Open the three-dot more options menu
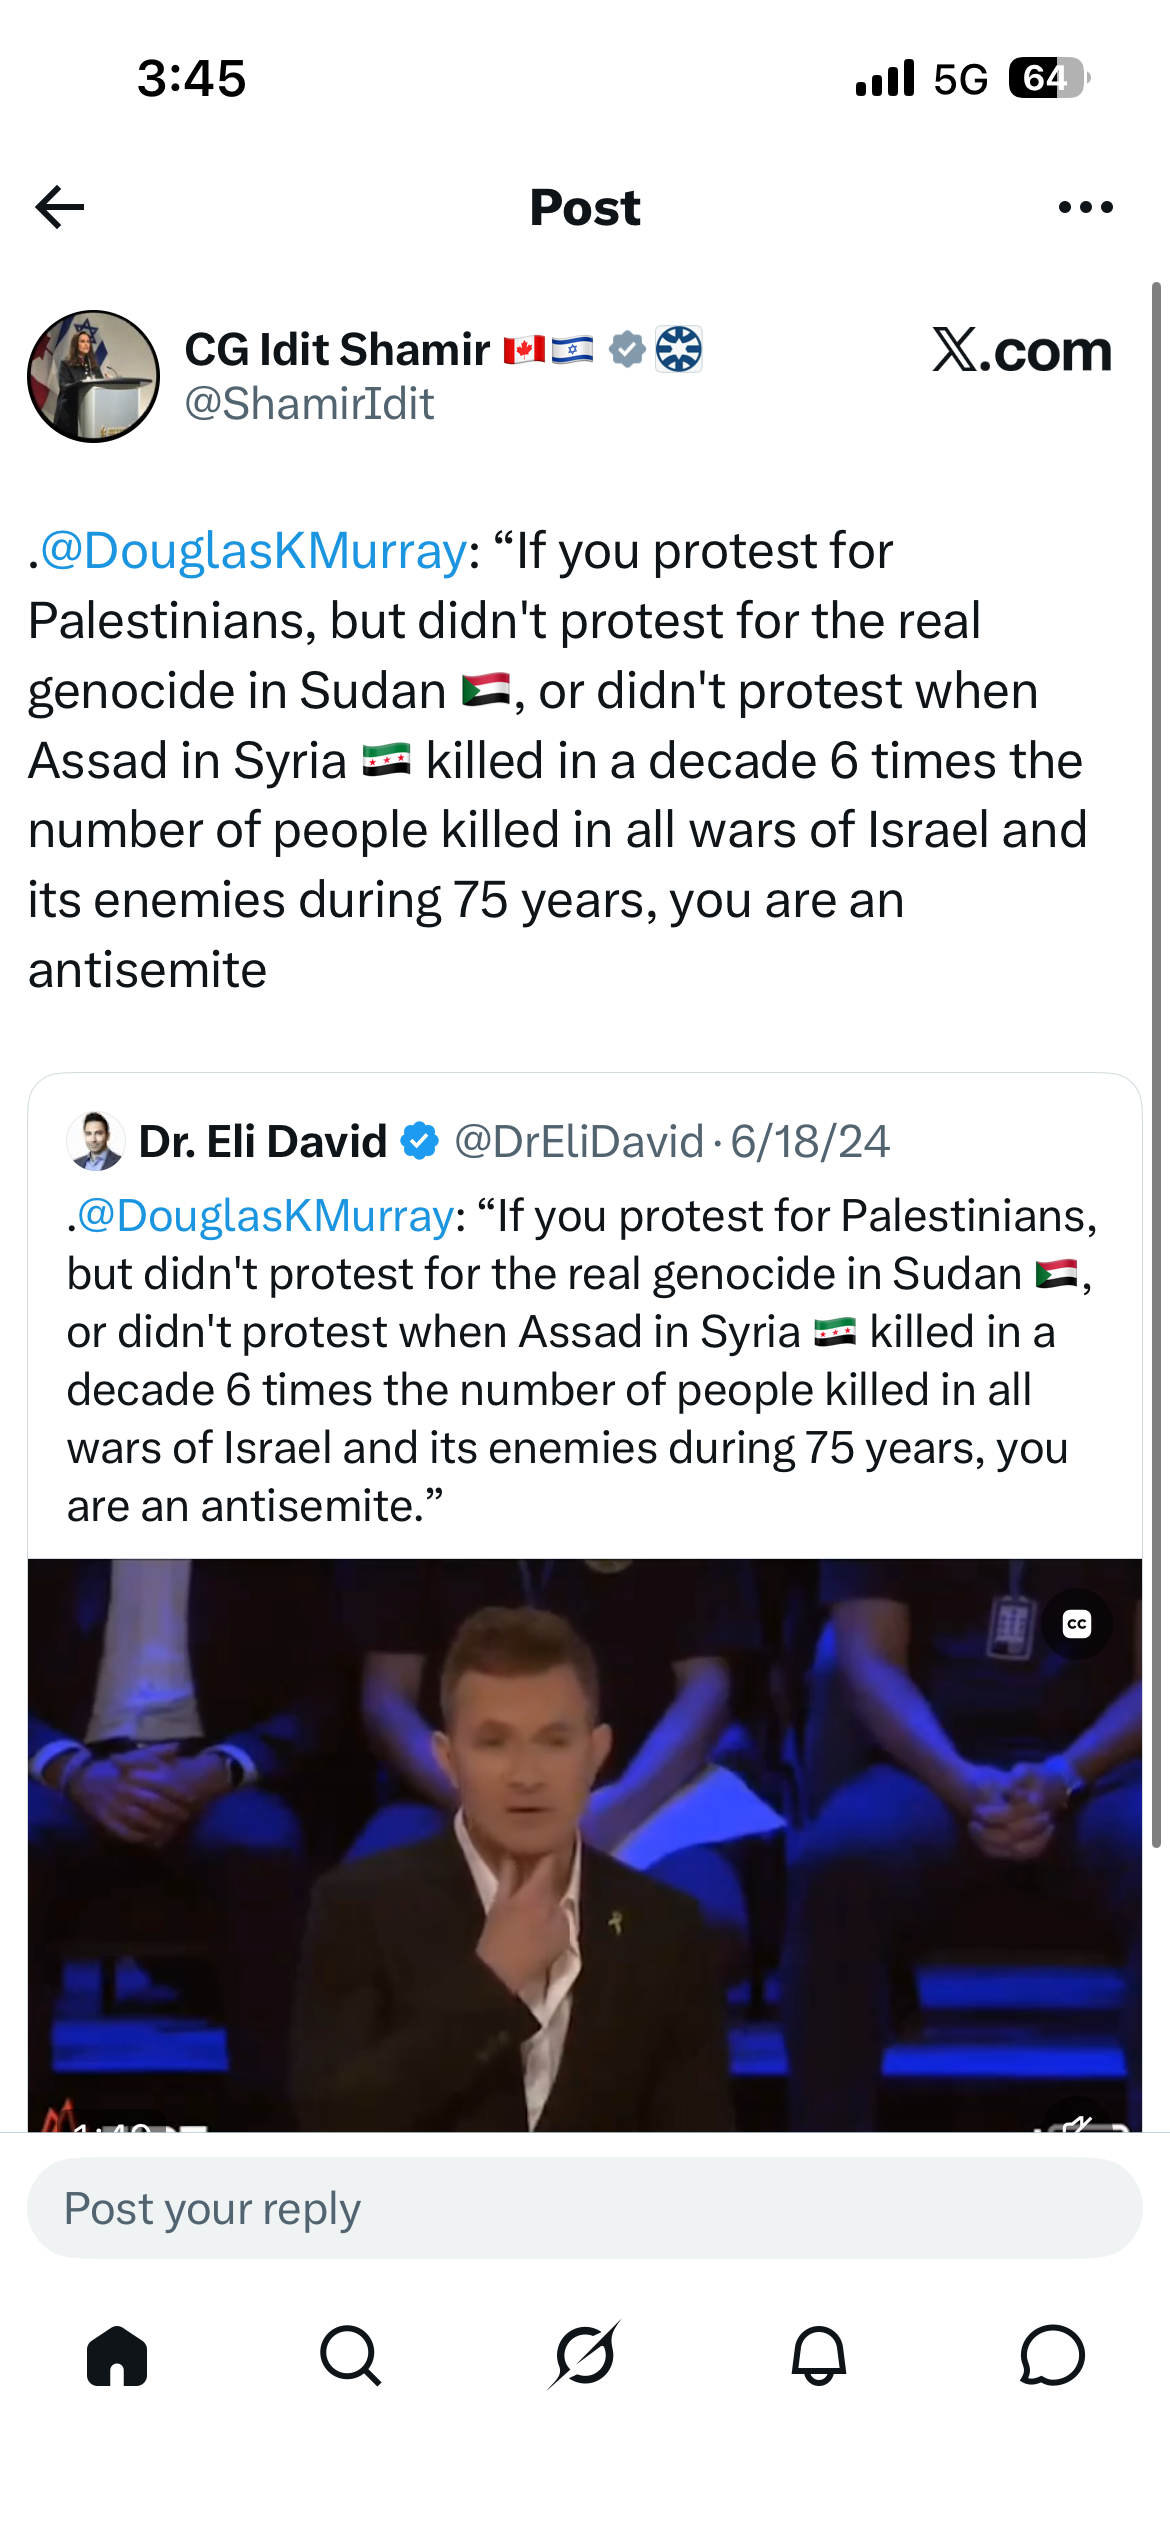Viewport: 1170px width, 2532px height. pyautogui.click(x=1086, y=207)
